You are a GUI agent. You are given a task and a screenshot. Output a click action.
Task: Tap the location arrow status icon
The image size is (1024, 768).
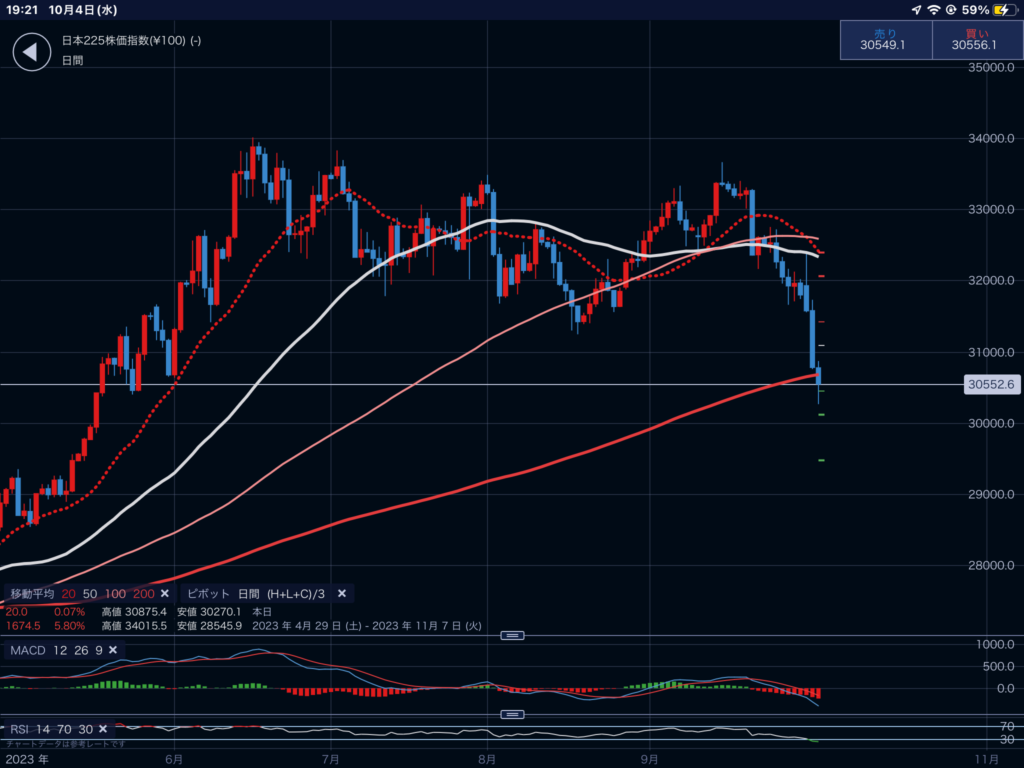click(915, 10)
